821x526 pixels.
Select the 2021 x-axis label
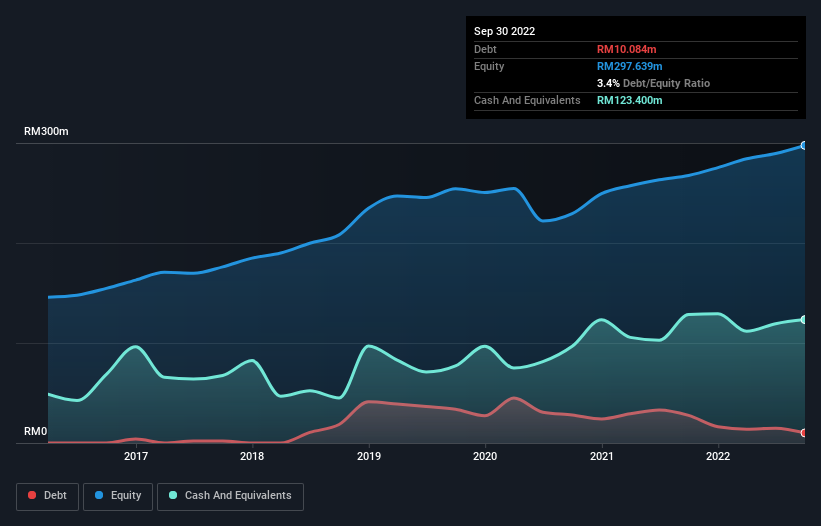pyautogui.click(x=601, y=457)
